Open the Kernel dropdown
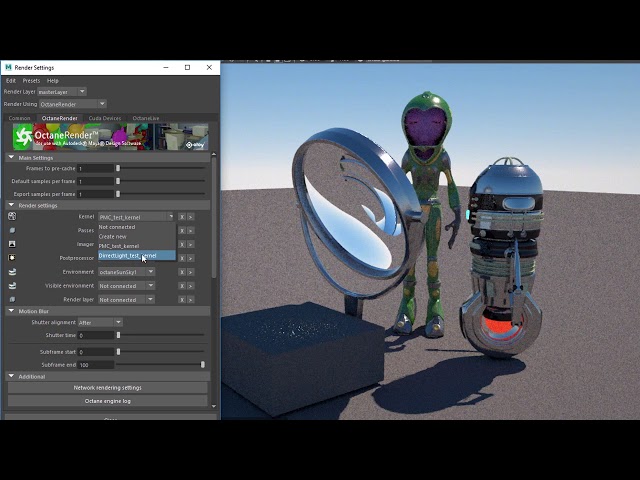This screenshot has height=480, width=640. click(x=137, y=217)
